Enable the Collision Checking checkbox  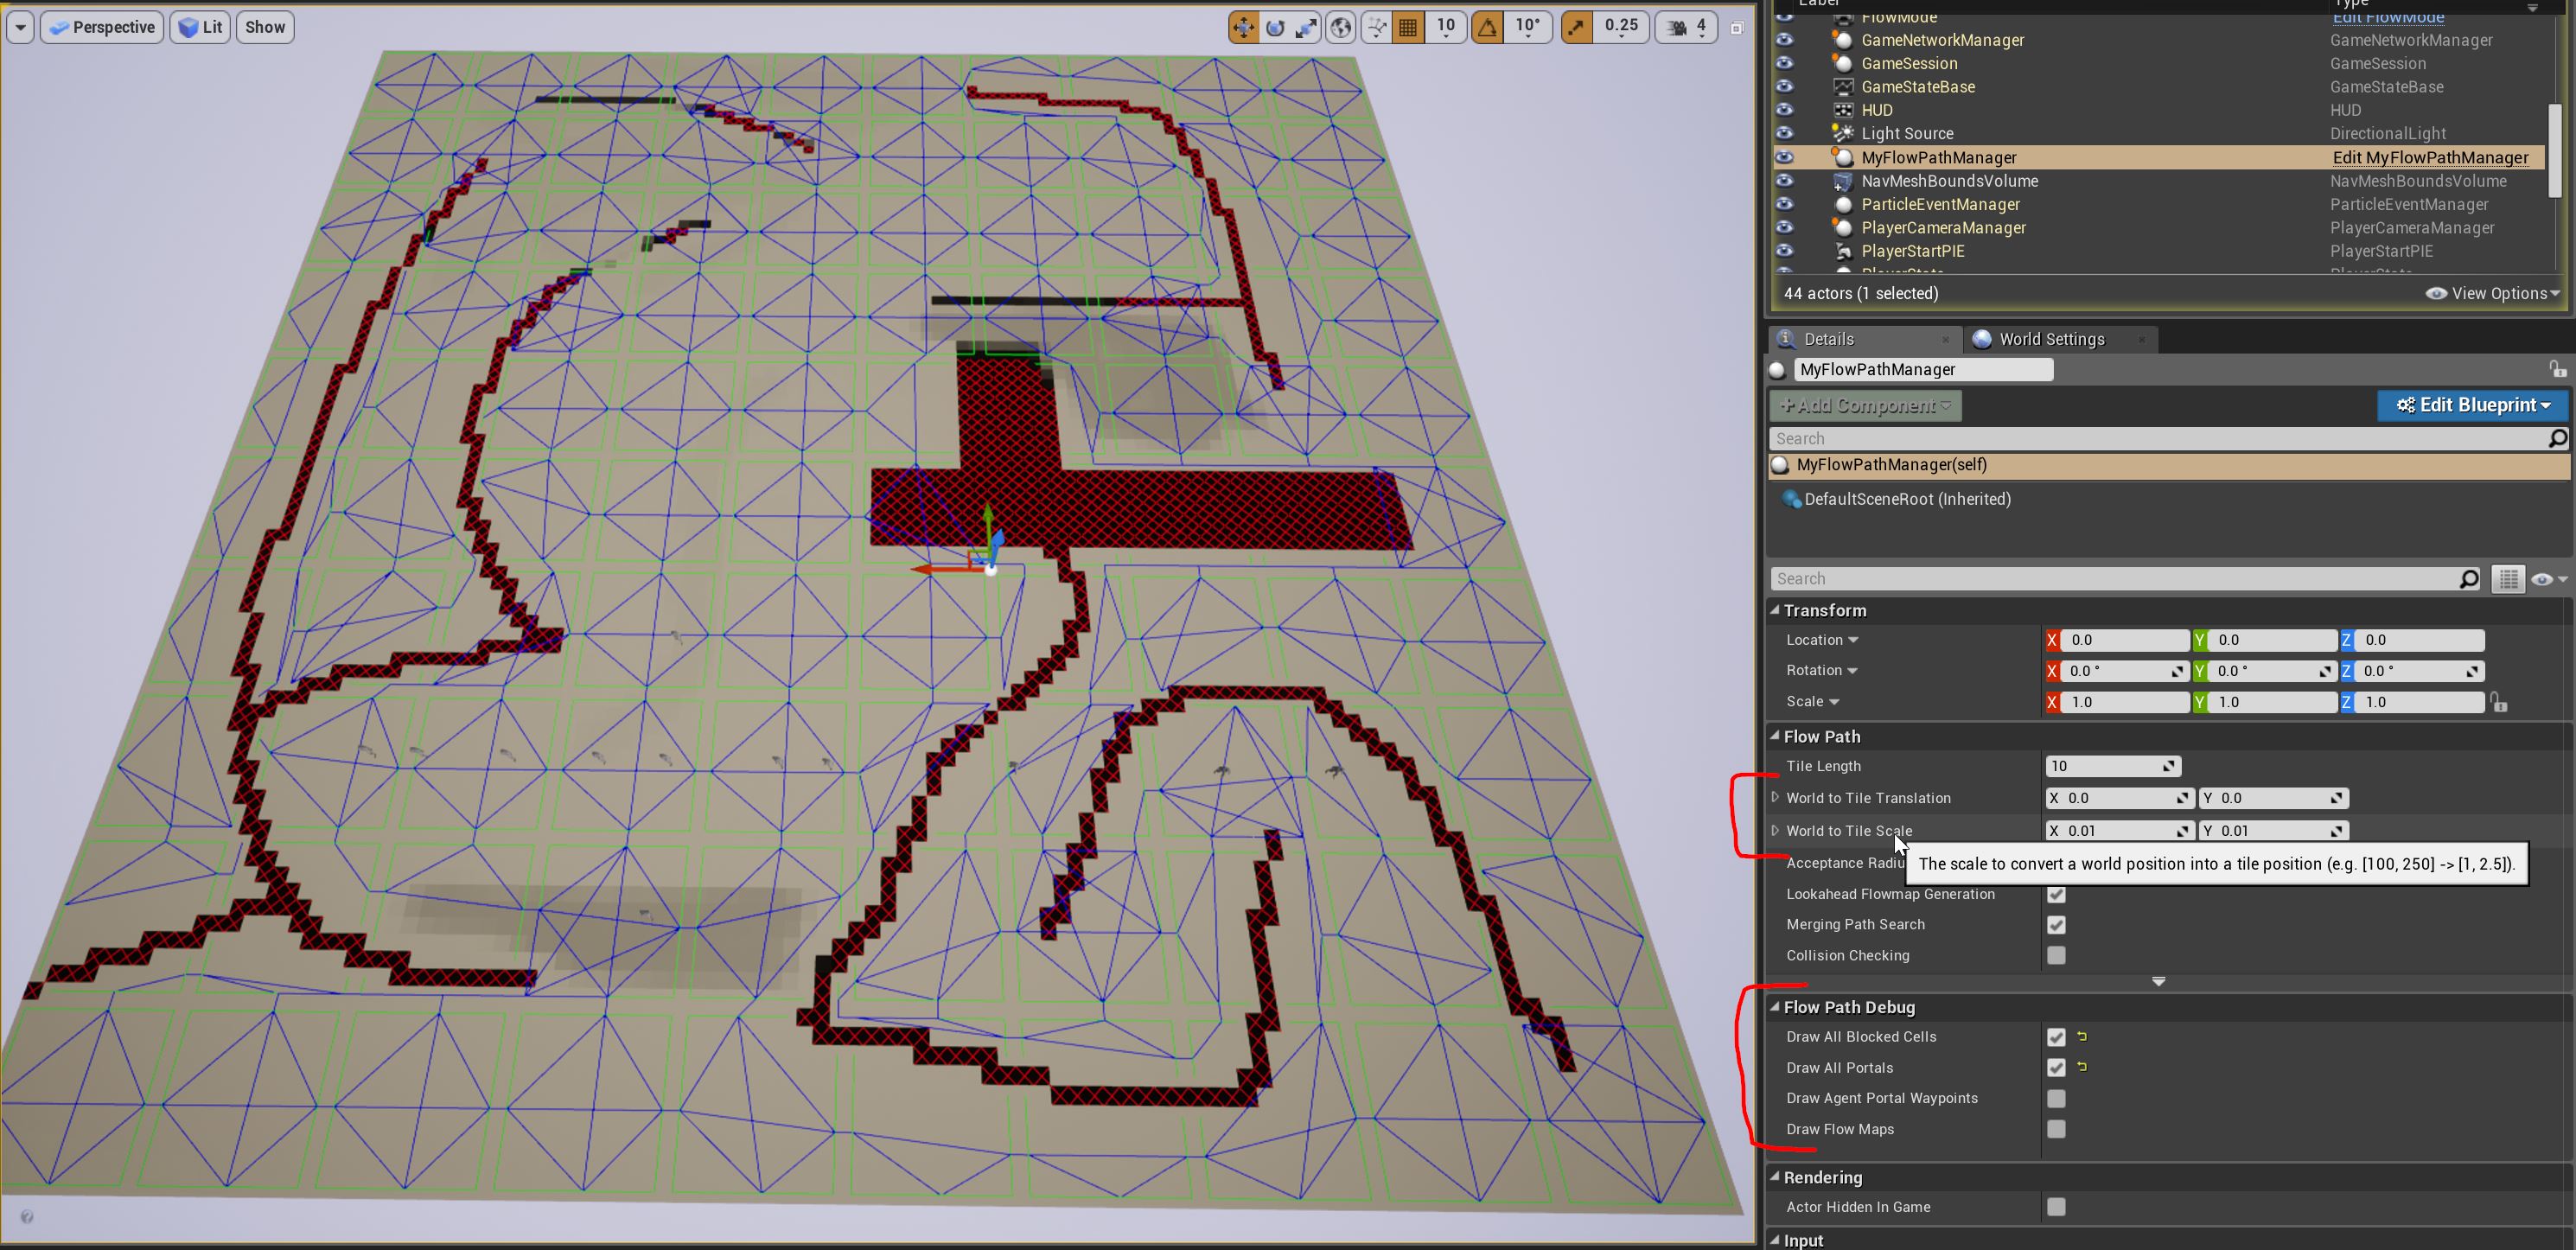pos(2057,956)
